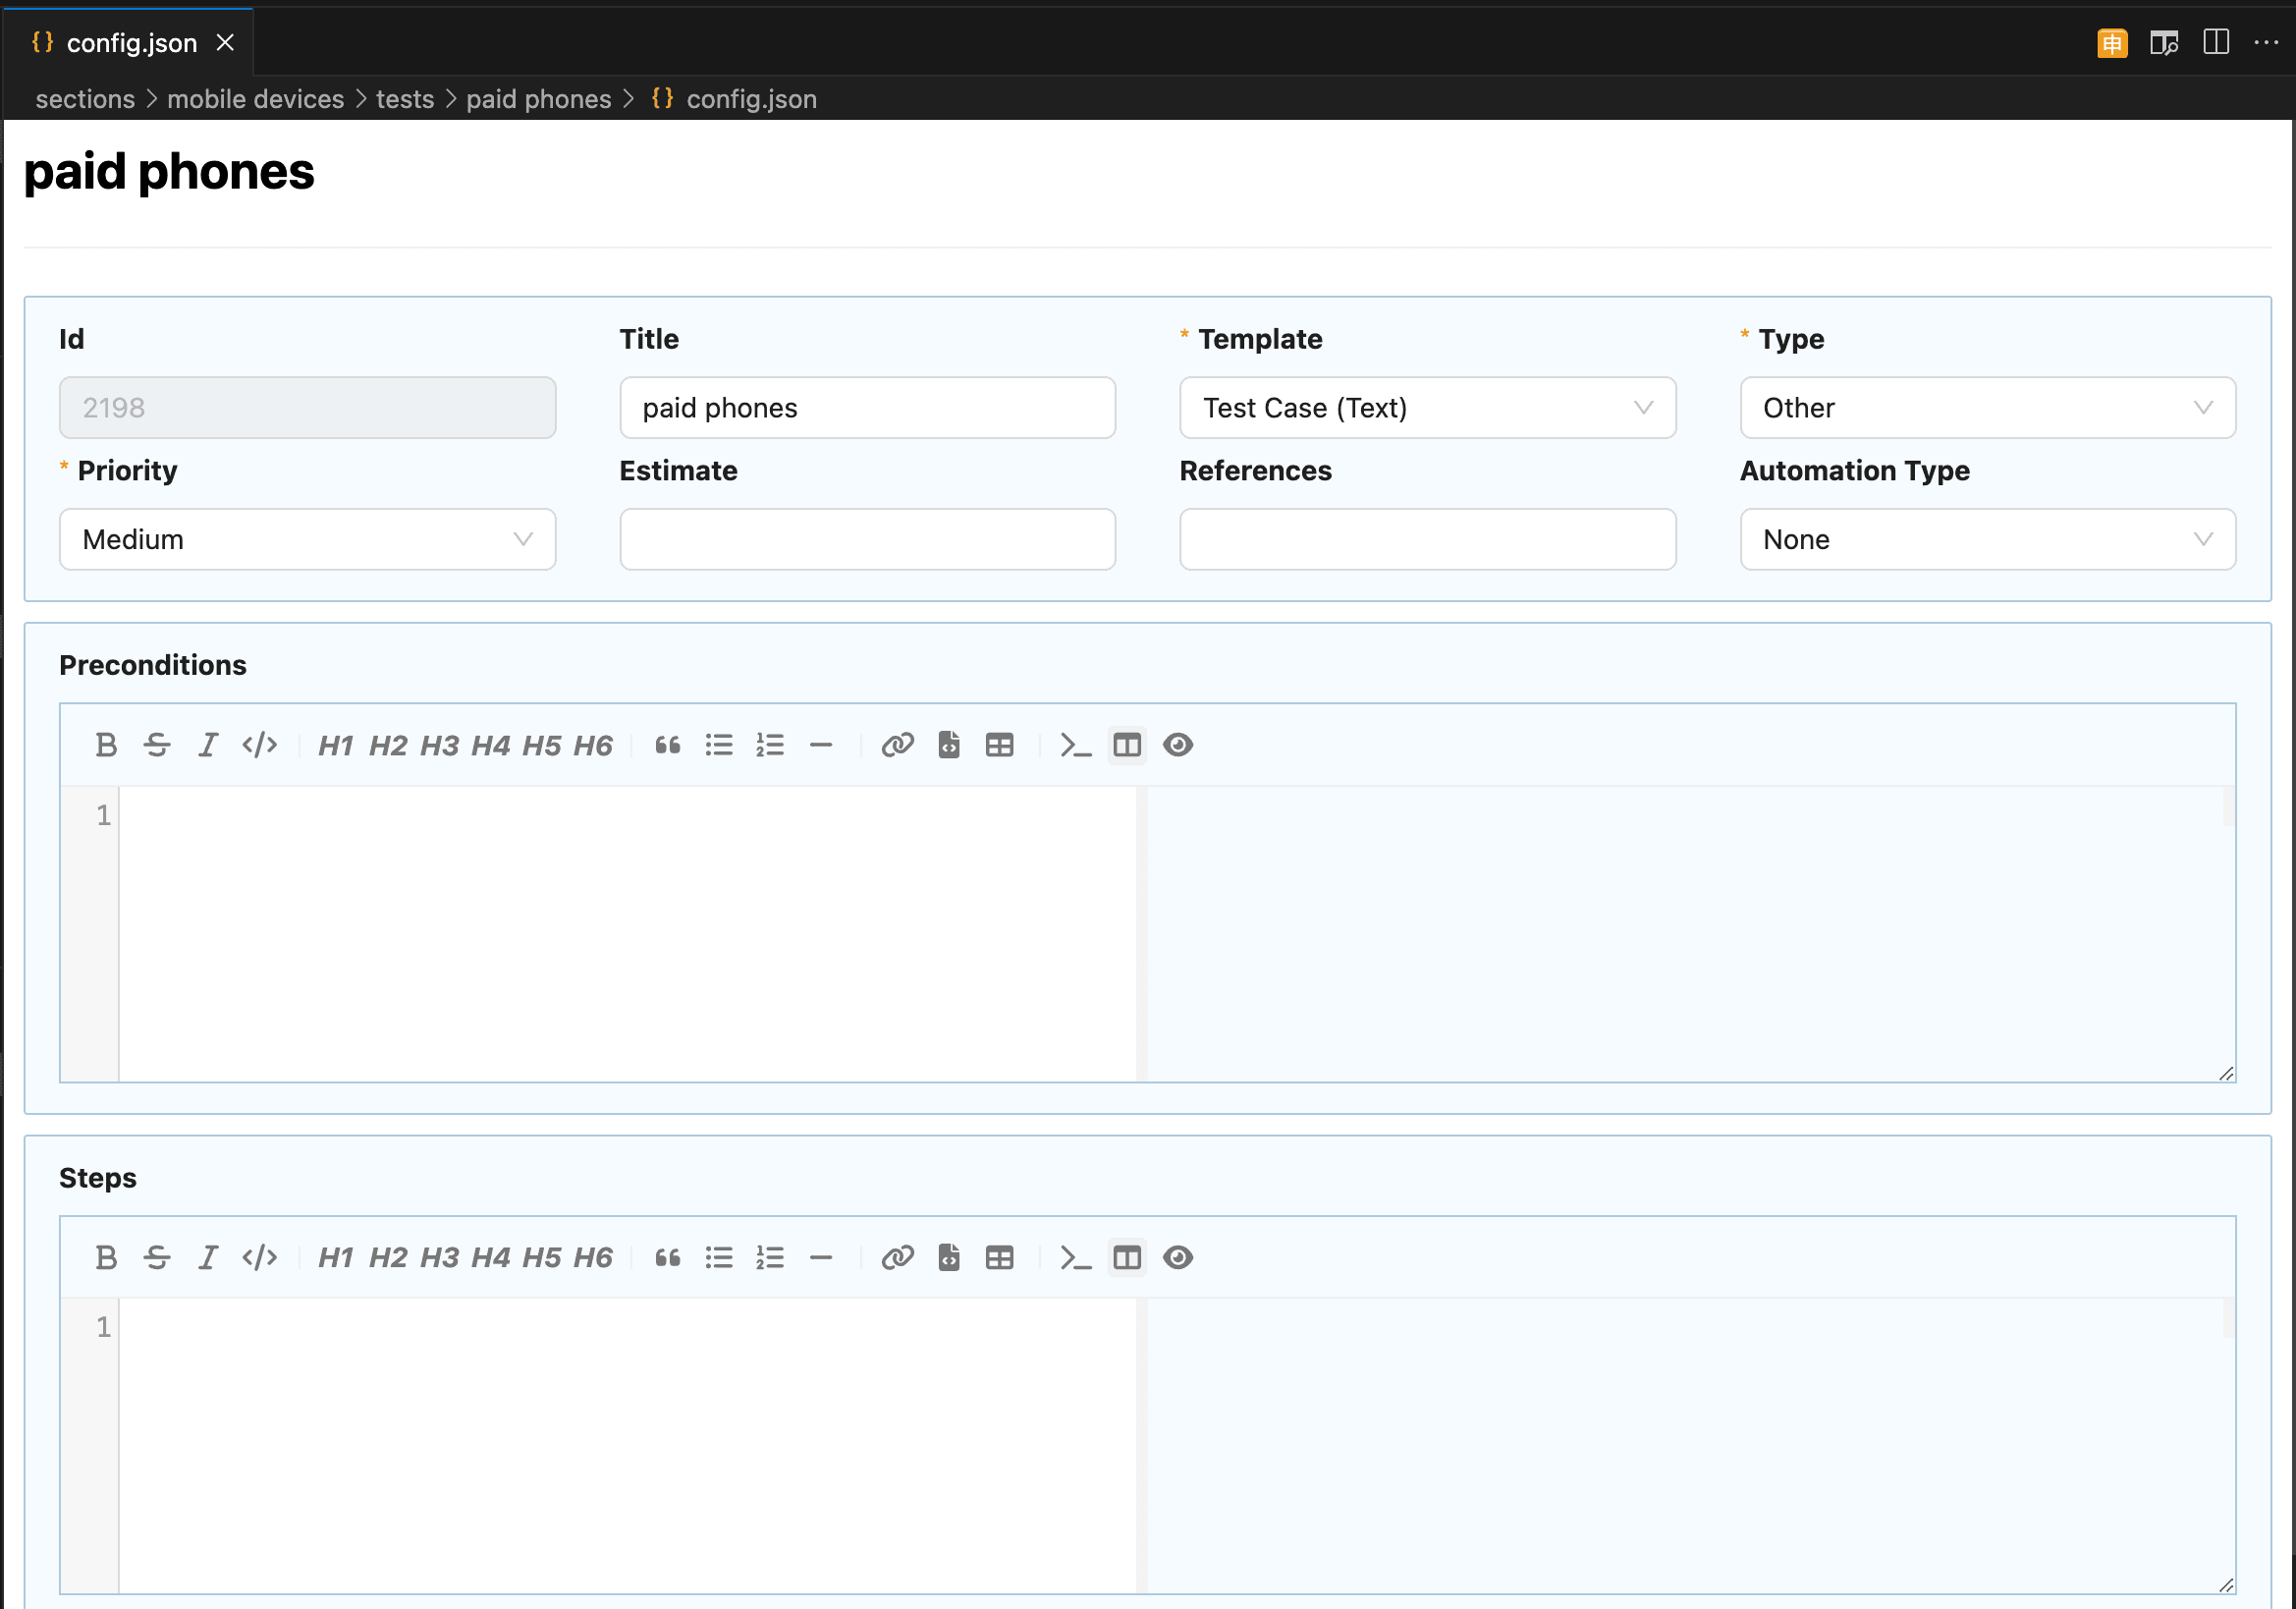Click inside Steps text editing area
The height and width of the screenshot is (1609, 2296).
pos(627,1445)
